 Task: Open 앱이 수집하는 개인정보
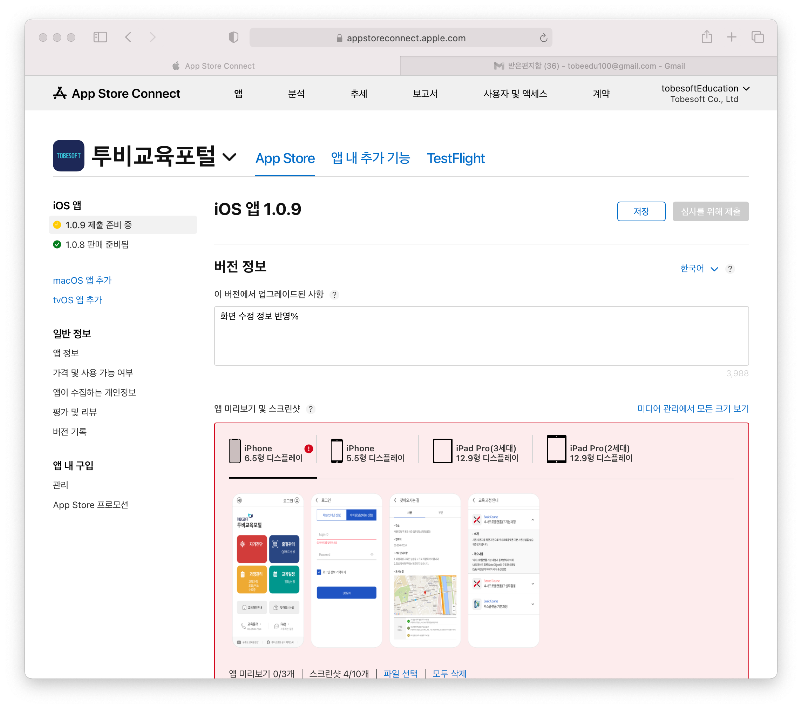(94, 392)
